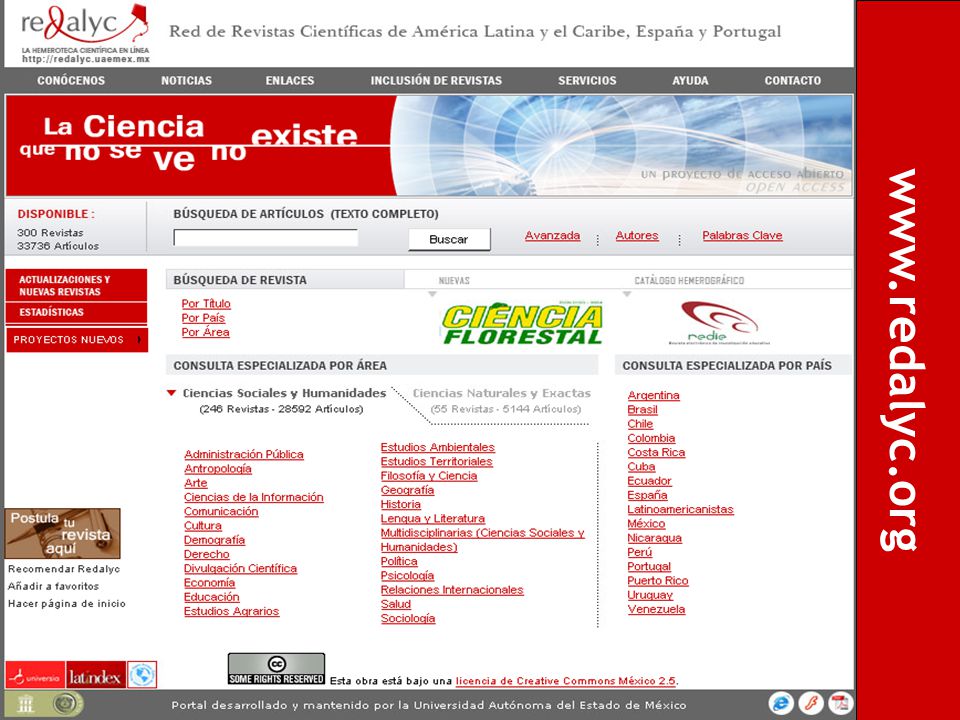Open the Palabras Clave link

coord(742,236)
